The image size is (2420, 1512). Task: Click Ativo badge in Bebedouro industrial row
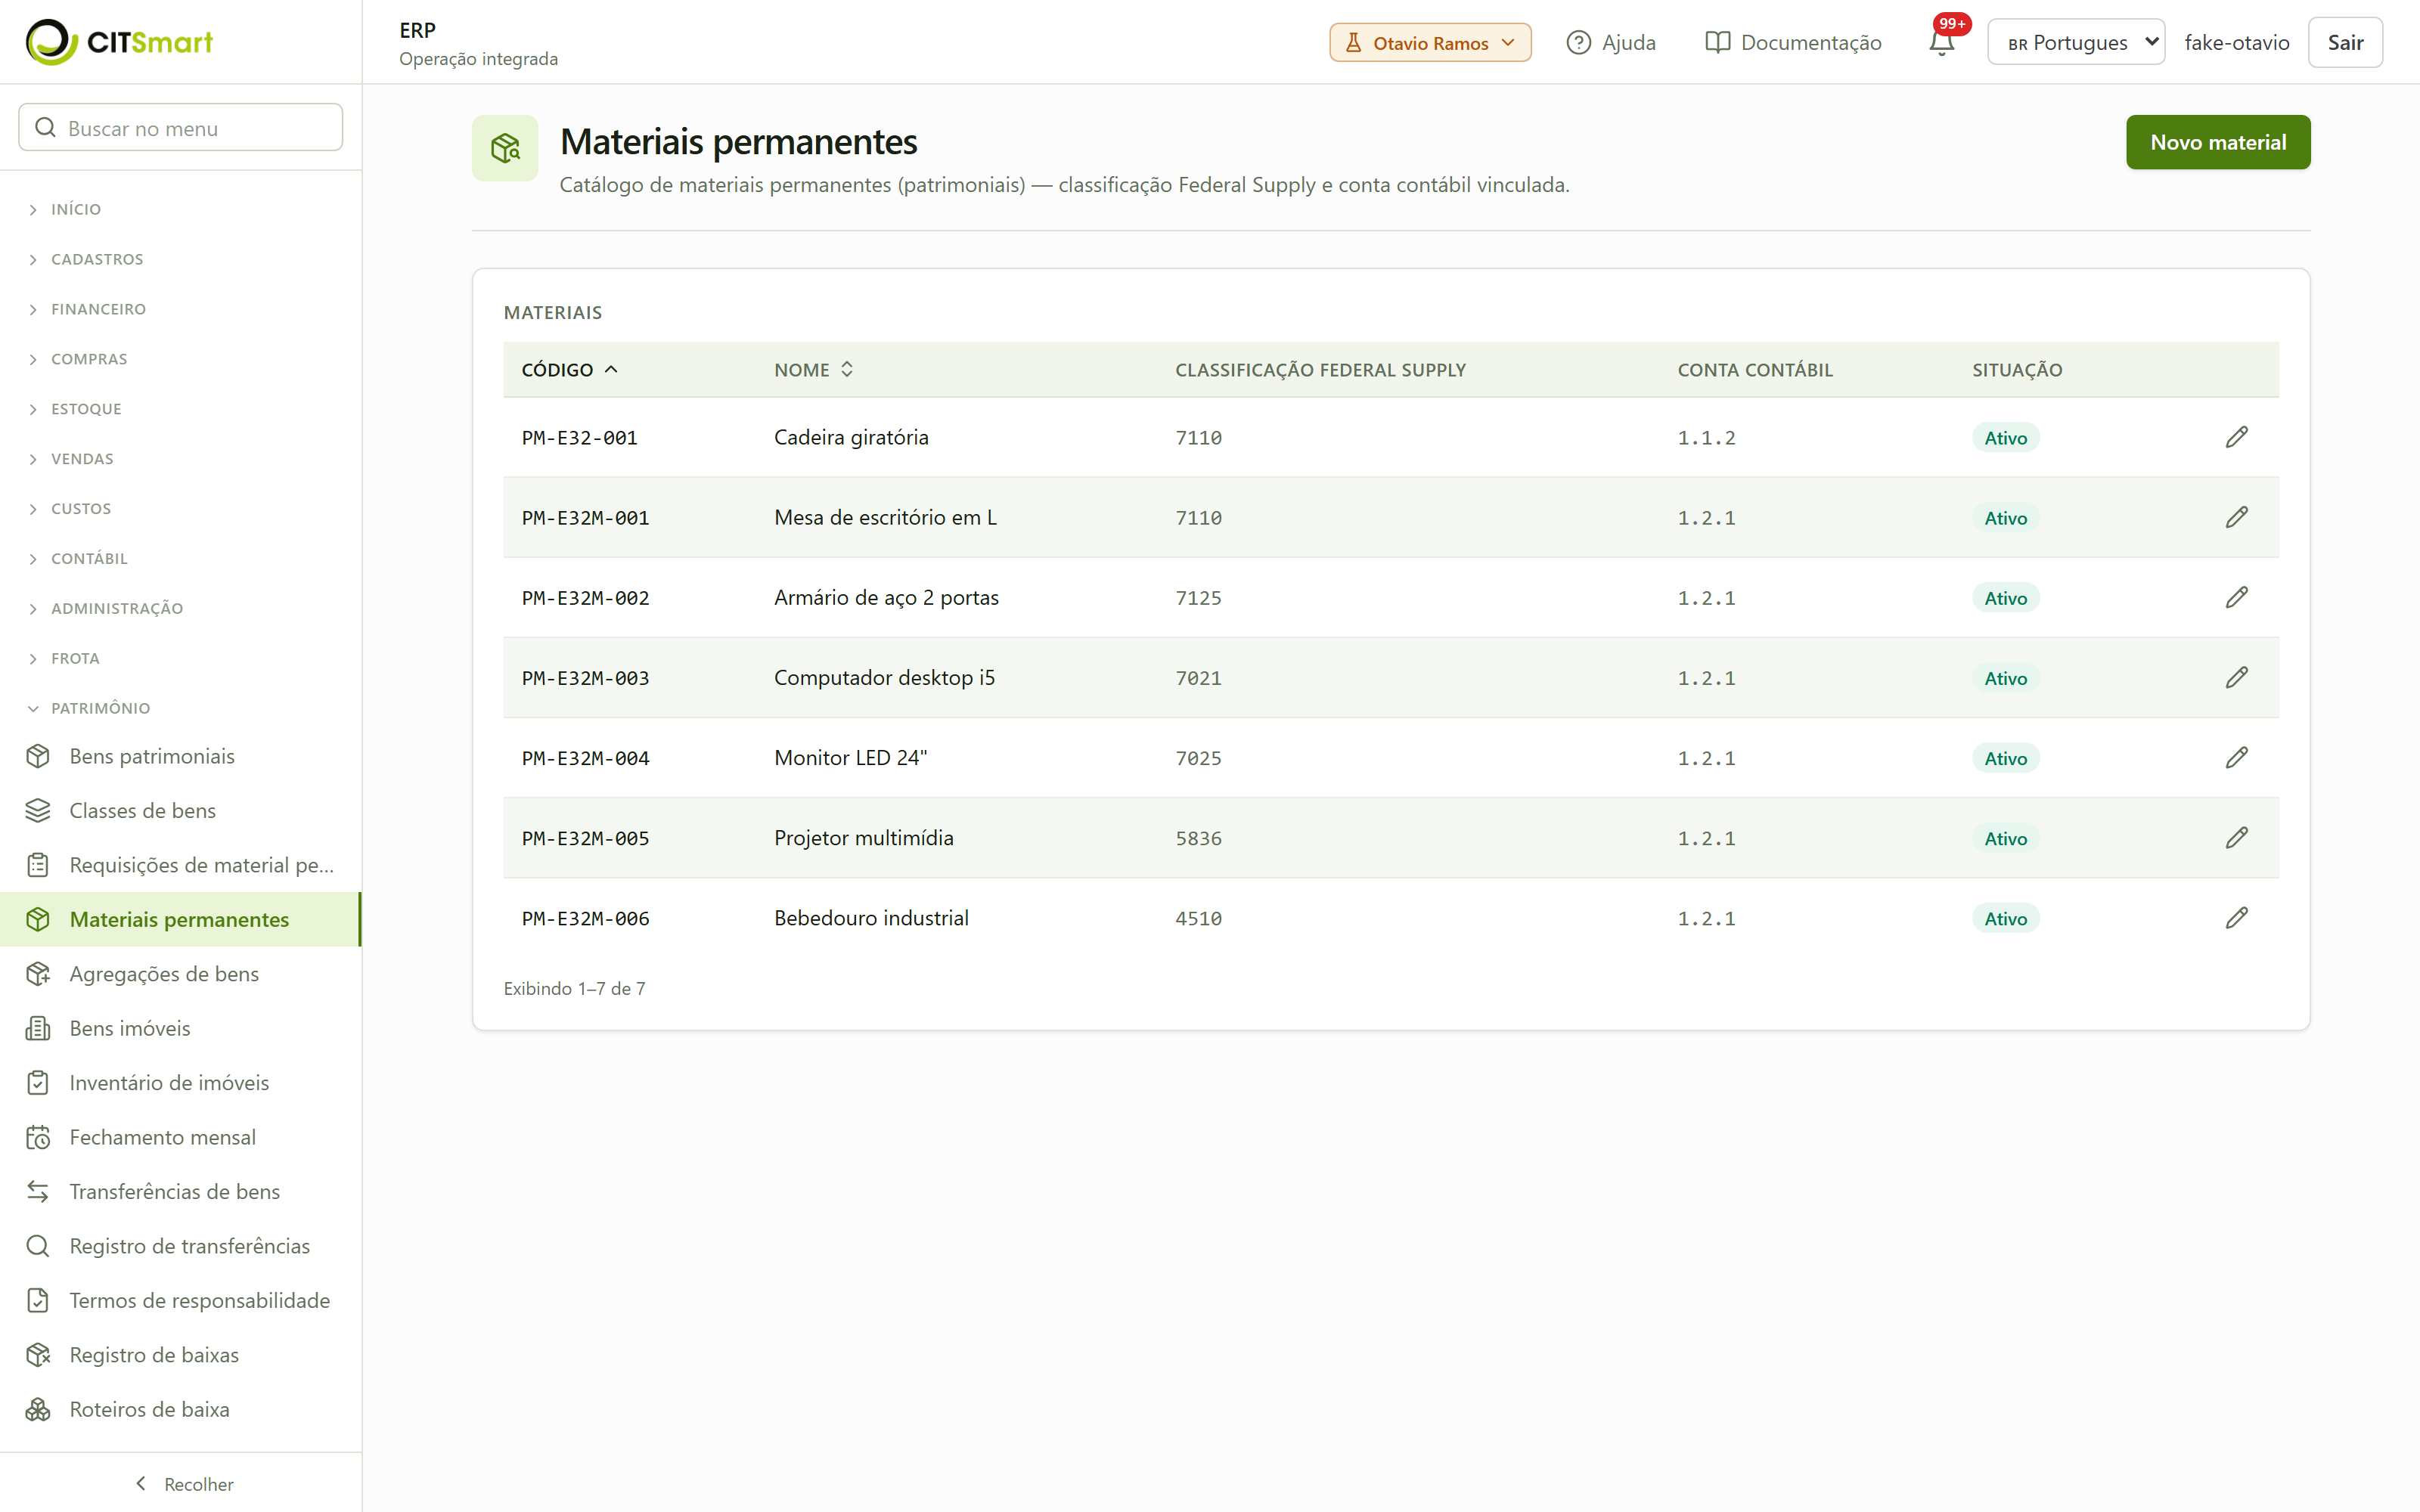(x=2005, y=918)
